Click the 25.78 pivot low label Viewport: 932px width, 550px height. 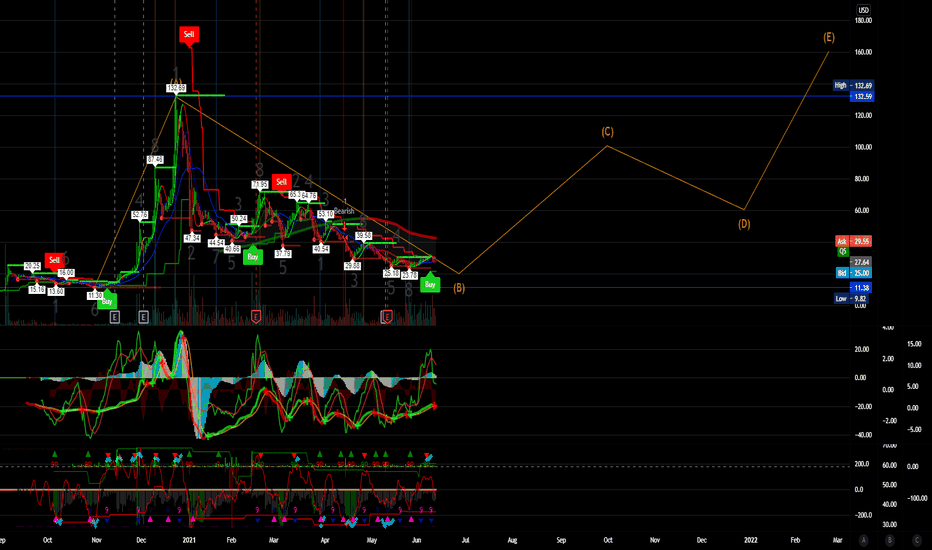[409, 275]
